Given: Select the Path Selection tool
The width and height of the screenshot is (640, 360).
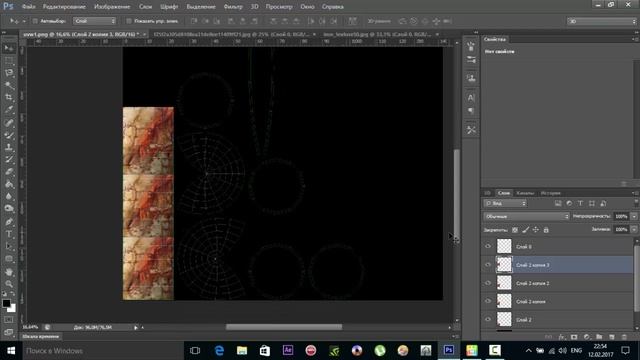Looking at the screenshot, I should coord(9,246).
